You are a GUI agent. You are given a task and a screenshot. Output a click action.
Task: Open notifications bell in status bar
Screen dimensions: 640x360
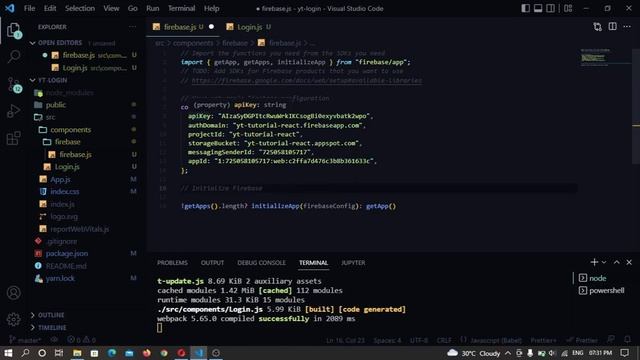click(x=627, y=340)
